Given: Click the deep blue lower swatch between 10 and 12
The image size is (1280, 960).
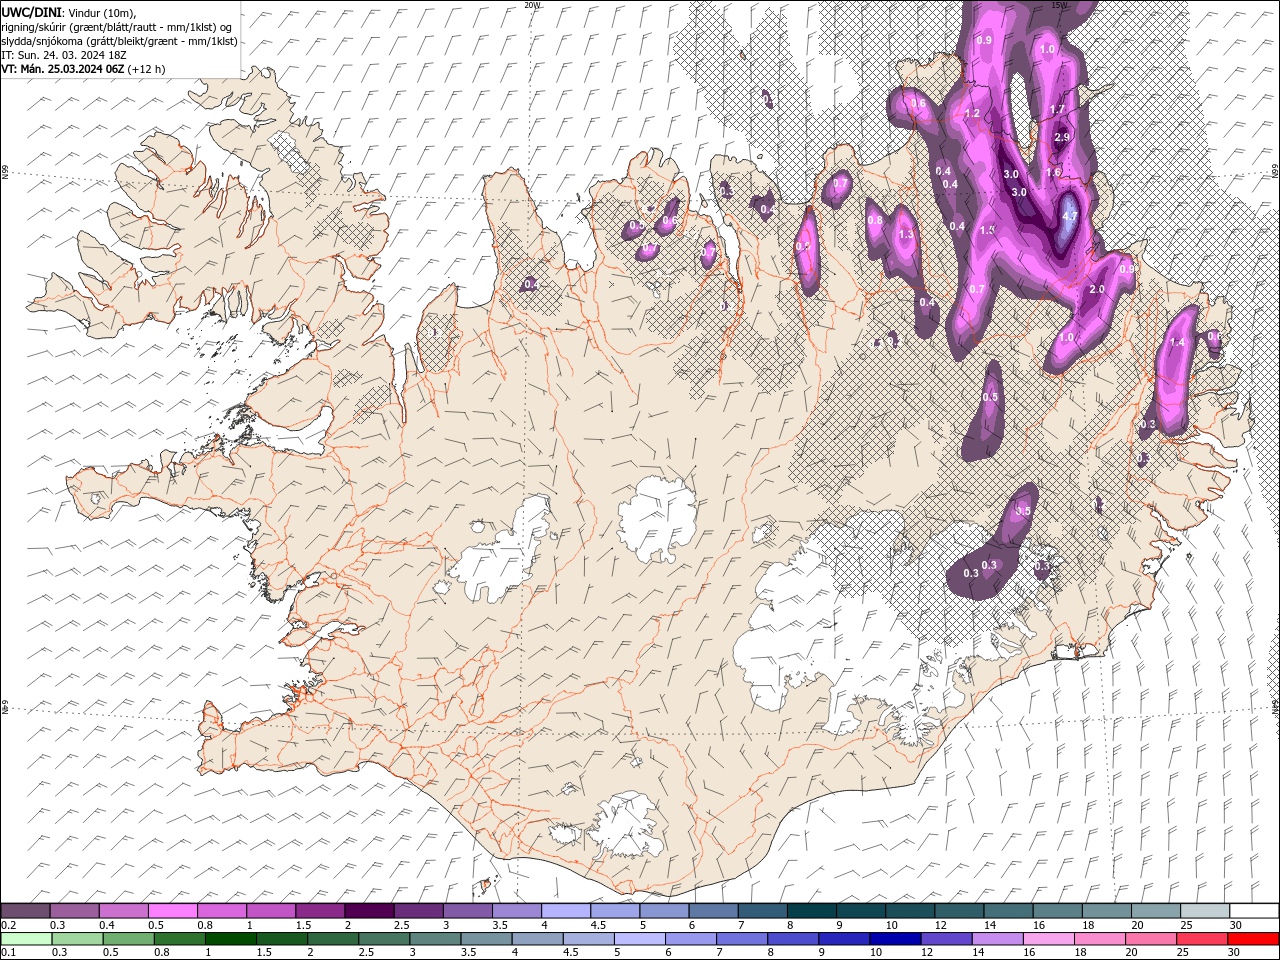Looking at the screenshot, I should (x=895, y=938).
